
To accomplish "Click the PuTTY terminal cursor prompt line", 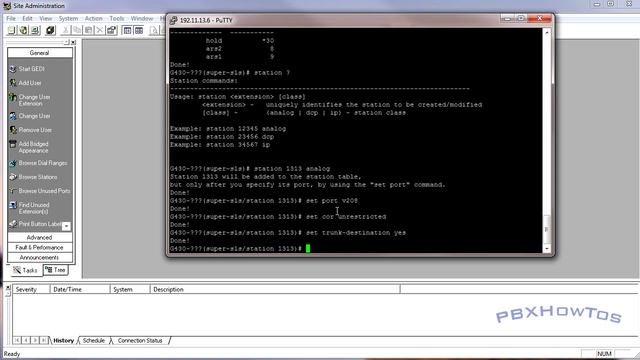I will 240,249.
